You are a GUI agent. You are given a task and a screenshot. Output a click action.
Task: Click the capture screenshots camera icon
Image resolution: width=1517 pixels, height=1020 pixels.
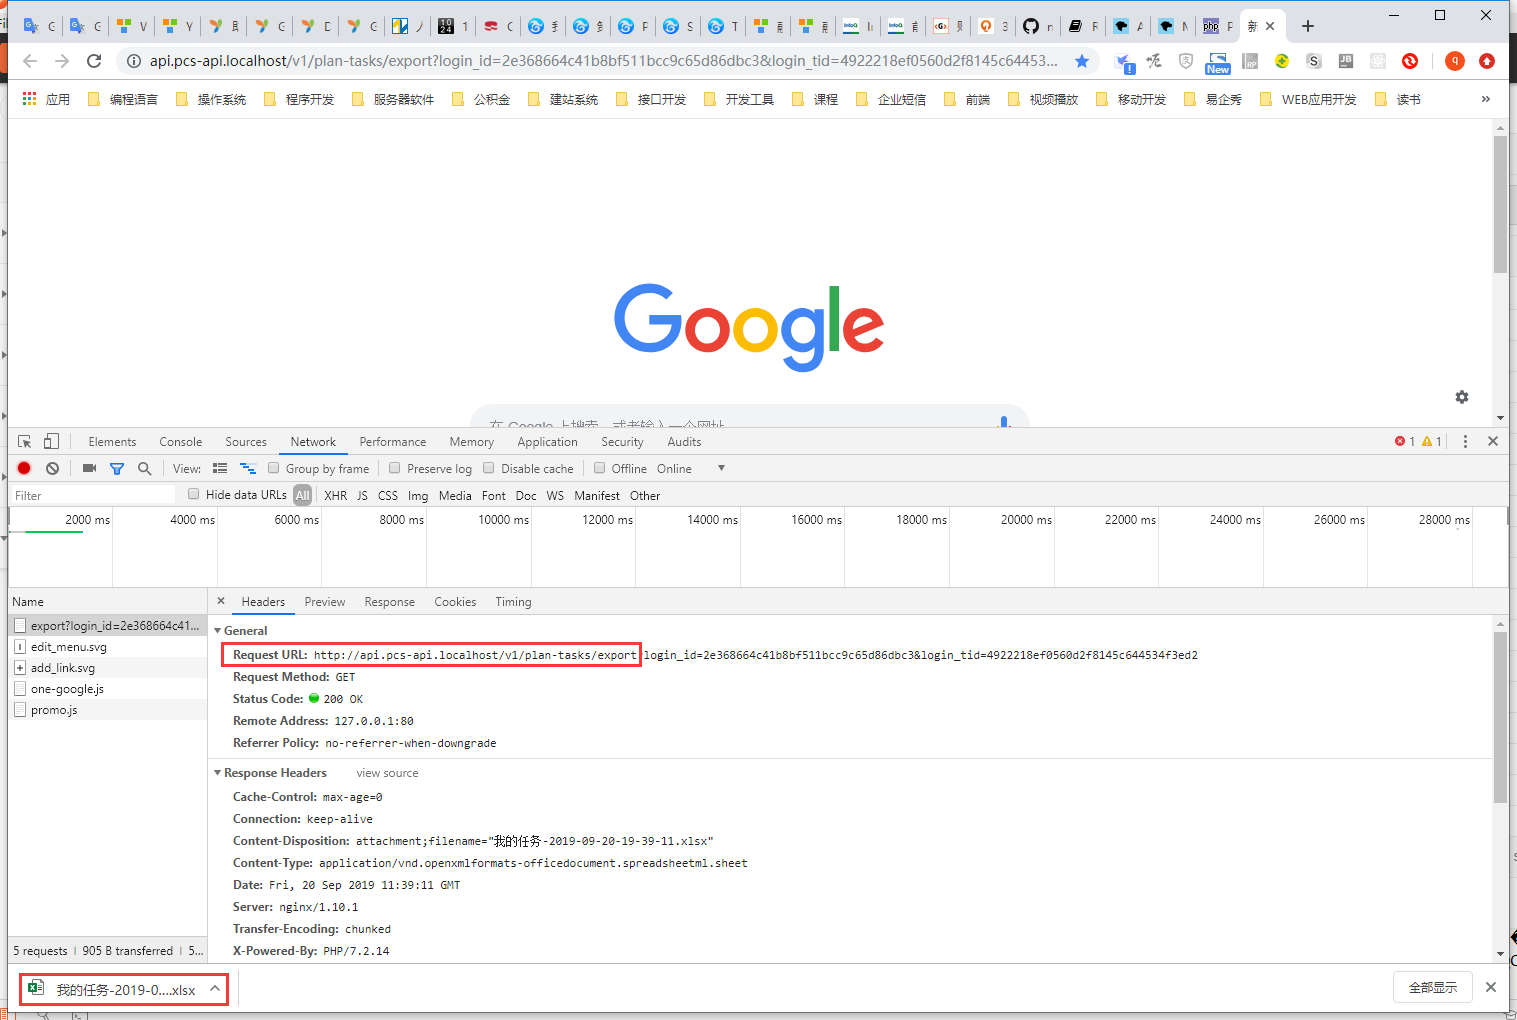(x=89, y=468)
